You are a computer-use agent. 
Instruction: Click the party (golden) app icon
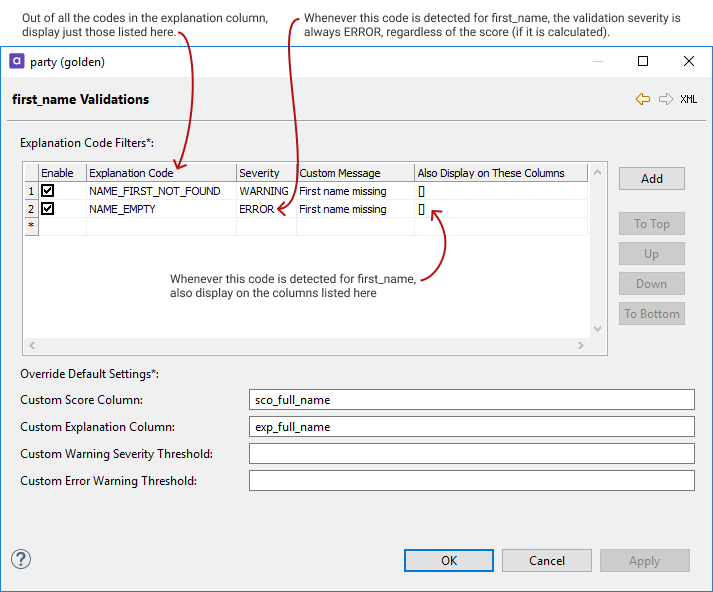point(17,61)
